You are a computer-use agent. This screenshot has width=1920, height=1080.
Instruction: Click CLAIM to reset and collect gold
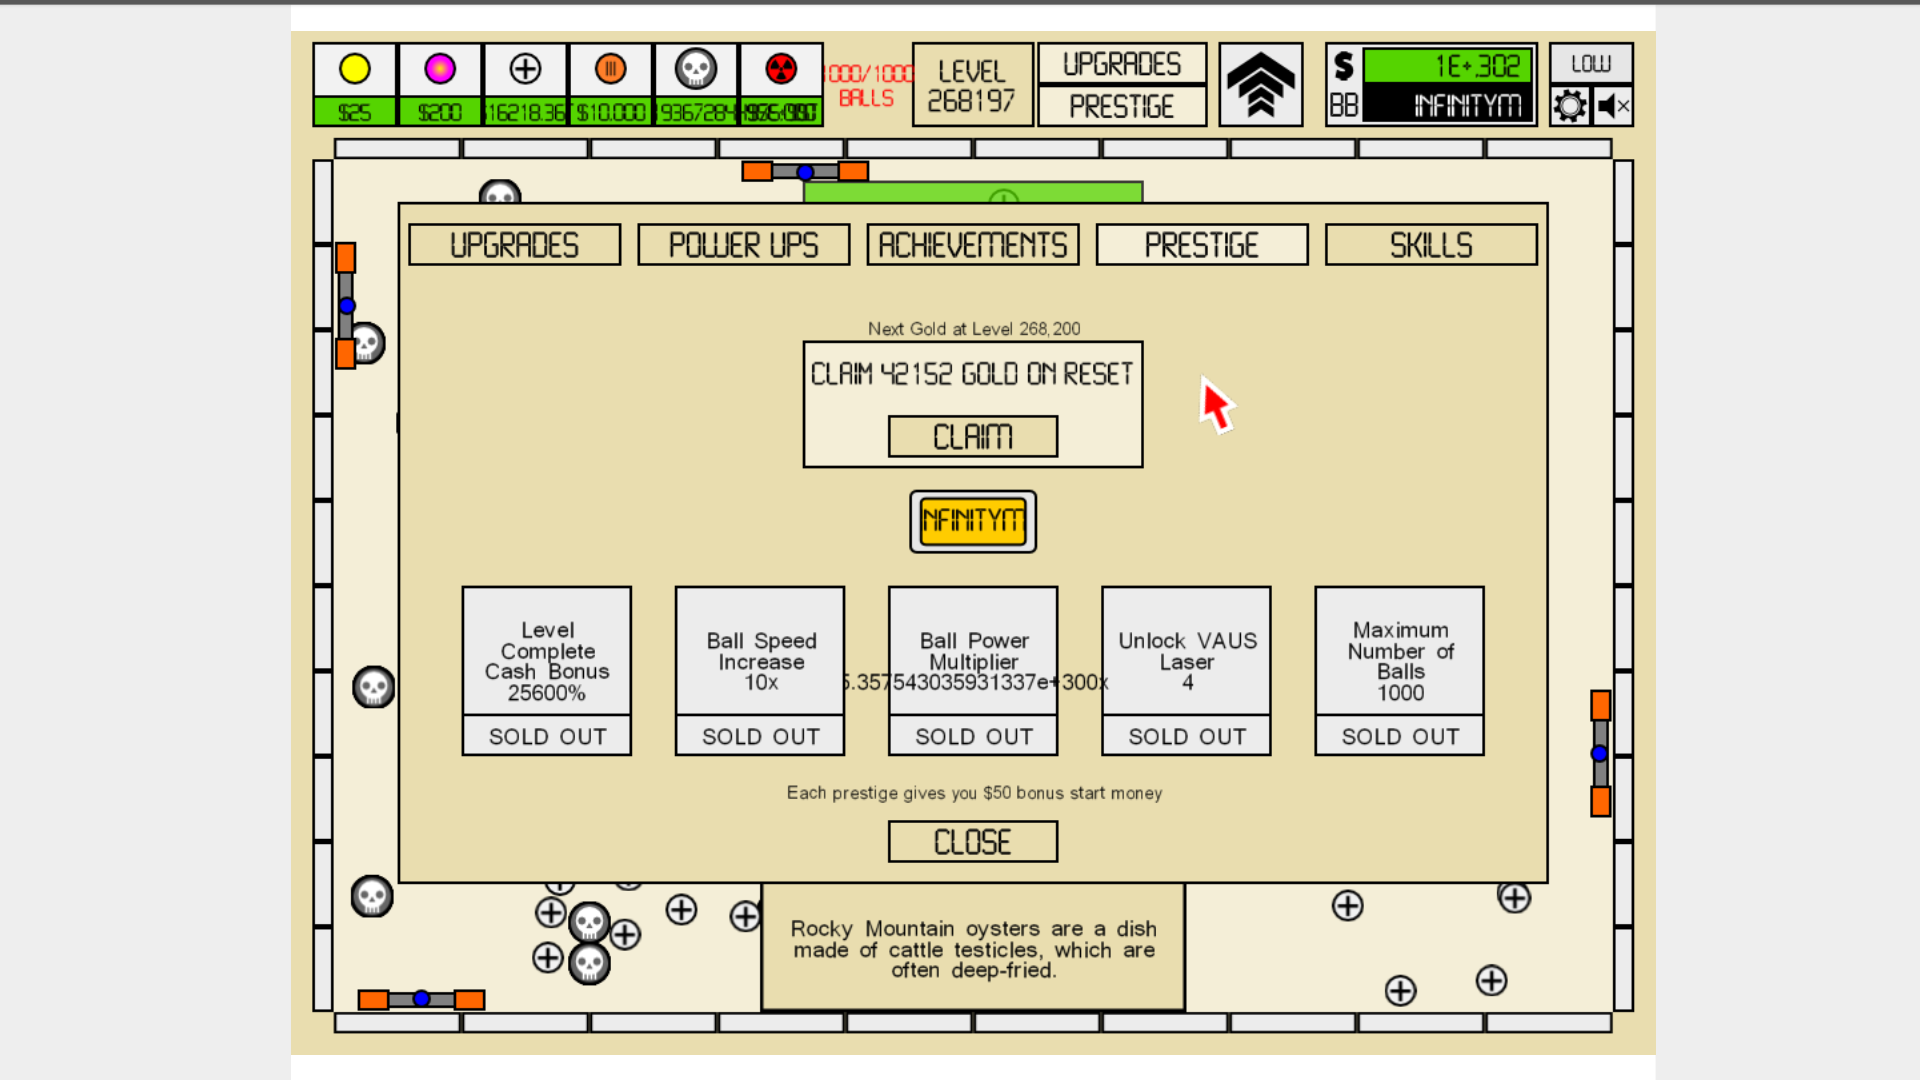(x=973, y=435)
